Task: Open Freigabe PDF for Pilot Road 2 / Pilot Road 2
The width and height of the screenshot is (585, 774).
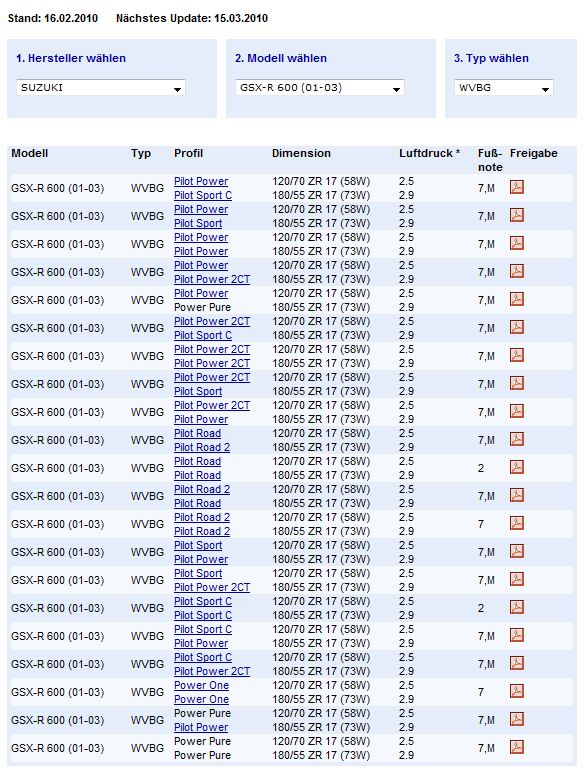Action: tap(517, 524)
